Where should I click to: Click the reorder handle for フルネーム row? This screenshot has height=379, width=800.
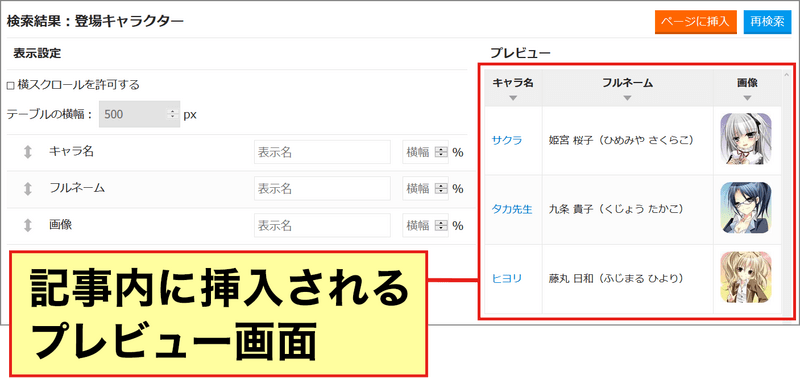point(28,189)
